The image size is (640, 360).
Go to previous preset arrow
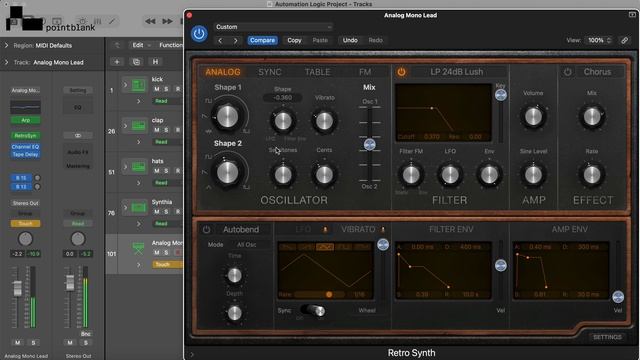(x=220, y=40)
